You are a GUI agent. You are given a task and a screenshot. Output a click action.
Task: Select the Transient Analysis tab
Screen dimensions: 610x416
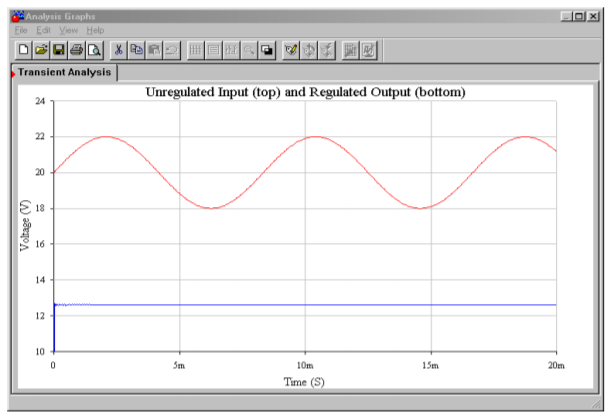63,73
